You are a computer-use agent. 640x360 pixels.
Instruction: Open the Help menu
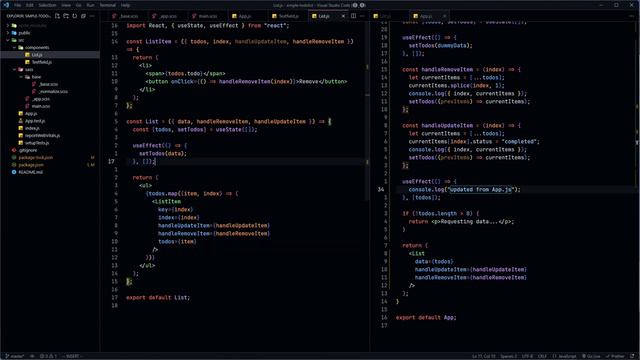point(125,5)
